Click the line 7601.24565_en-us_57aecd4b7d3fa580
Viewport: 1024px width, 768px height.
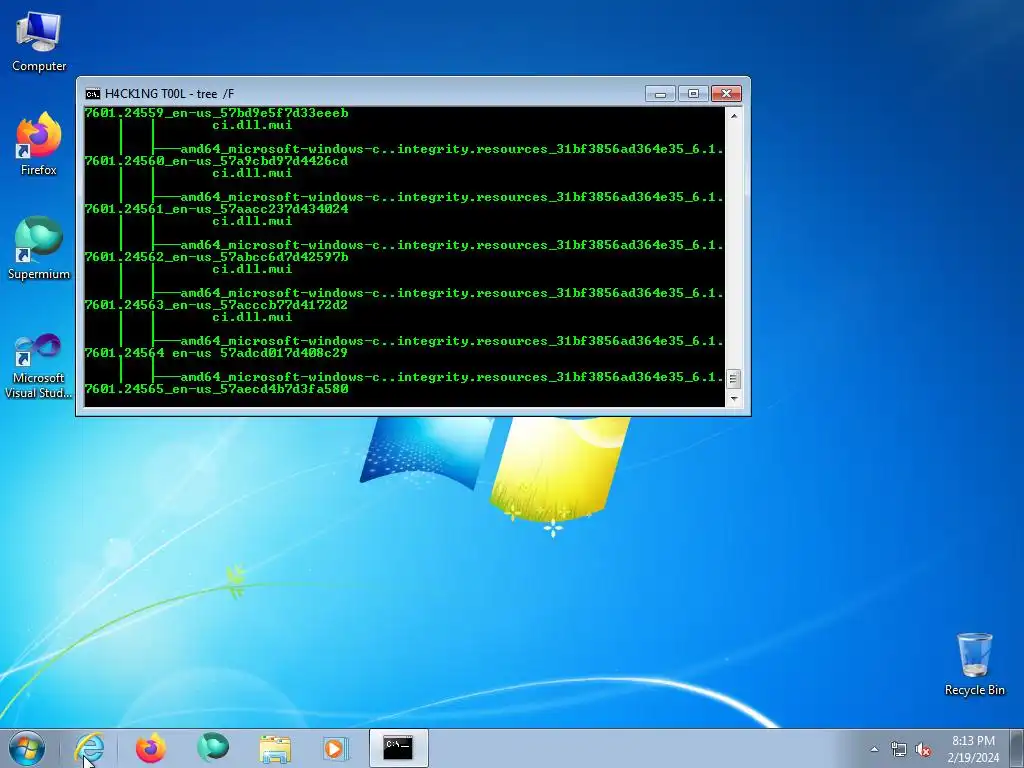216,389
